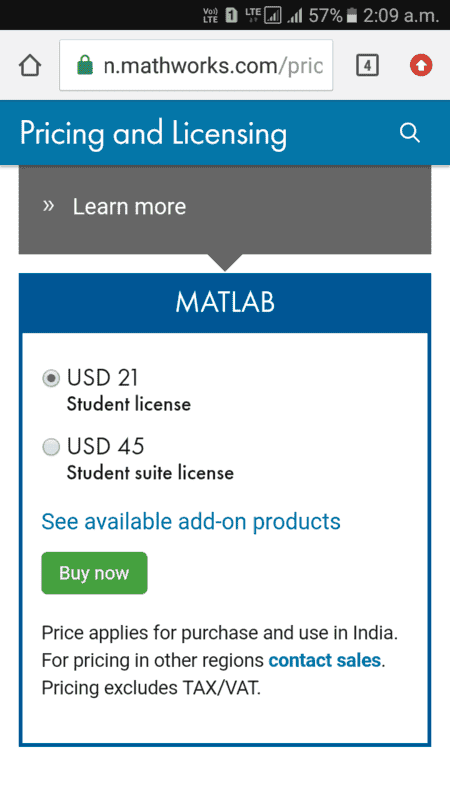The image size is (450, 800).
Task: Tap the green padlock security icon
Action: point(85,65)
